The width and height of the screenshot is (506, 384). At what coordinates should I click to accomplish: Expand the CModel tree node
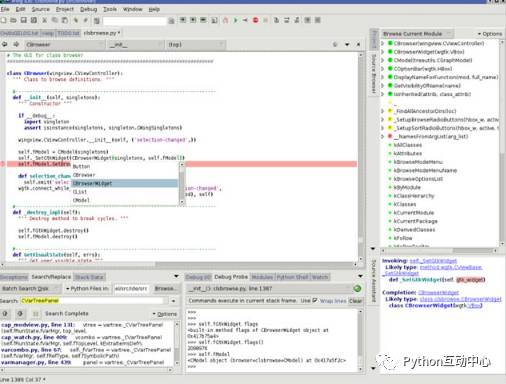tap(383, 60)
